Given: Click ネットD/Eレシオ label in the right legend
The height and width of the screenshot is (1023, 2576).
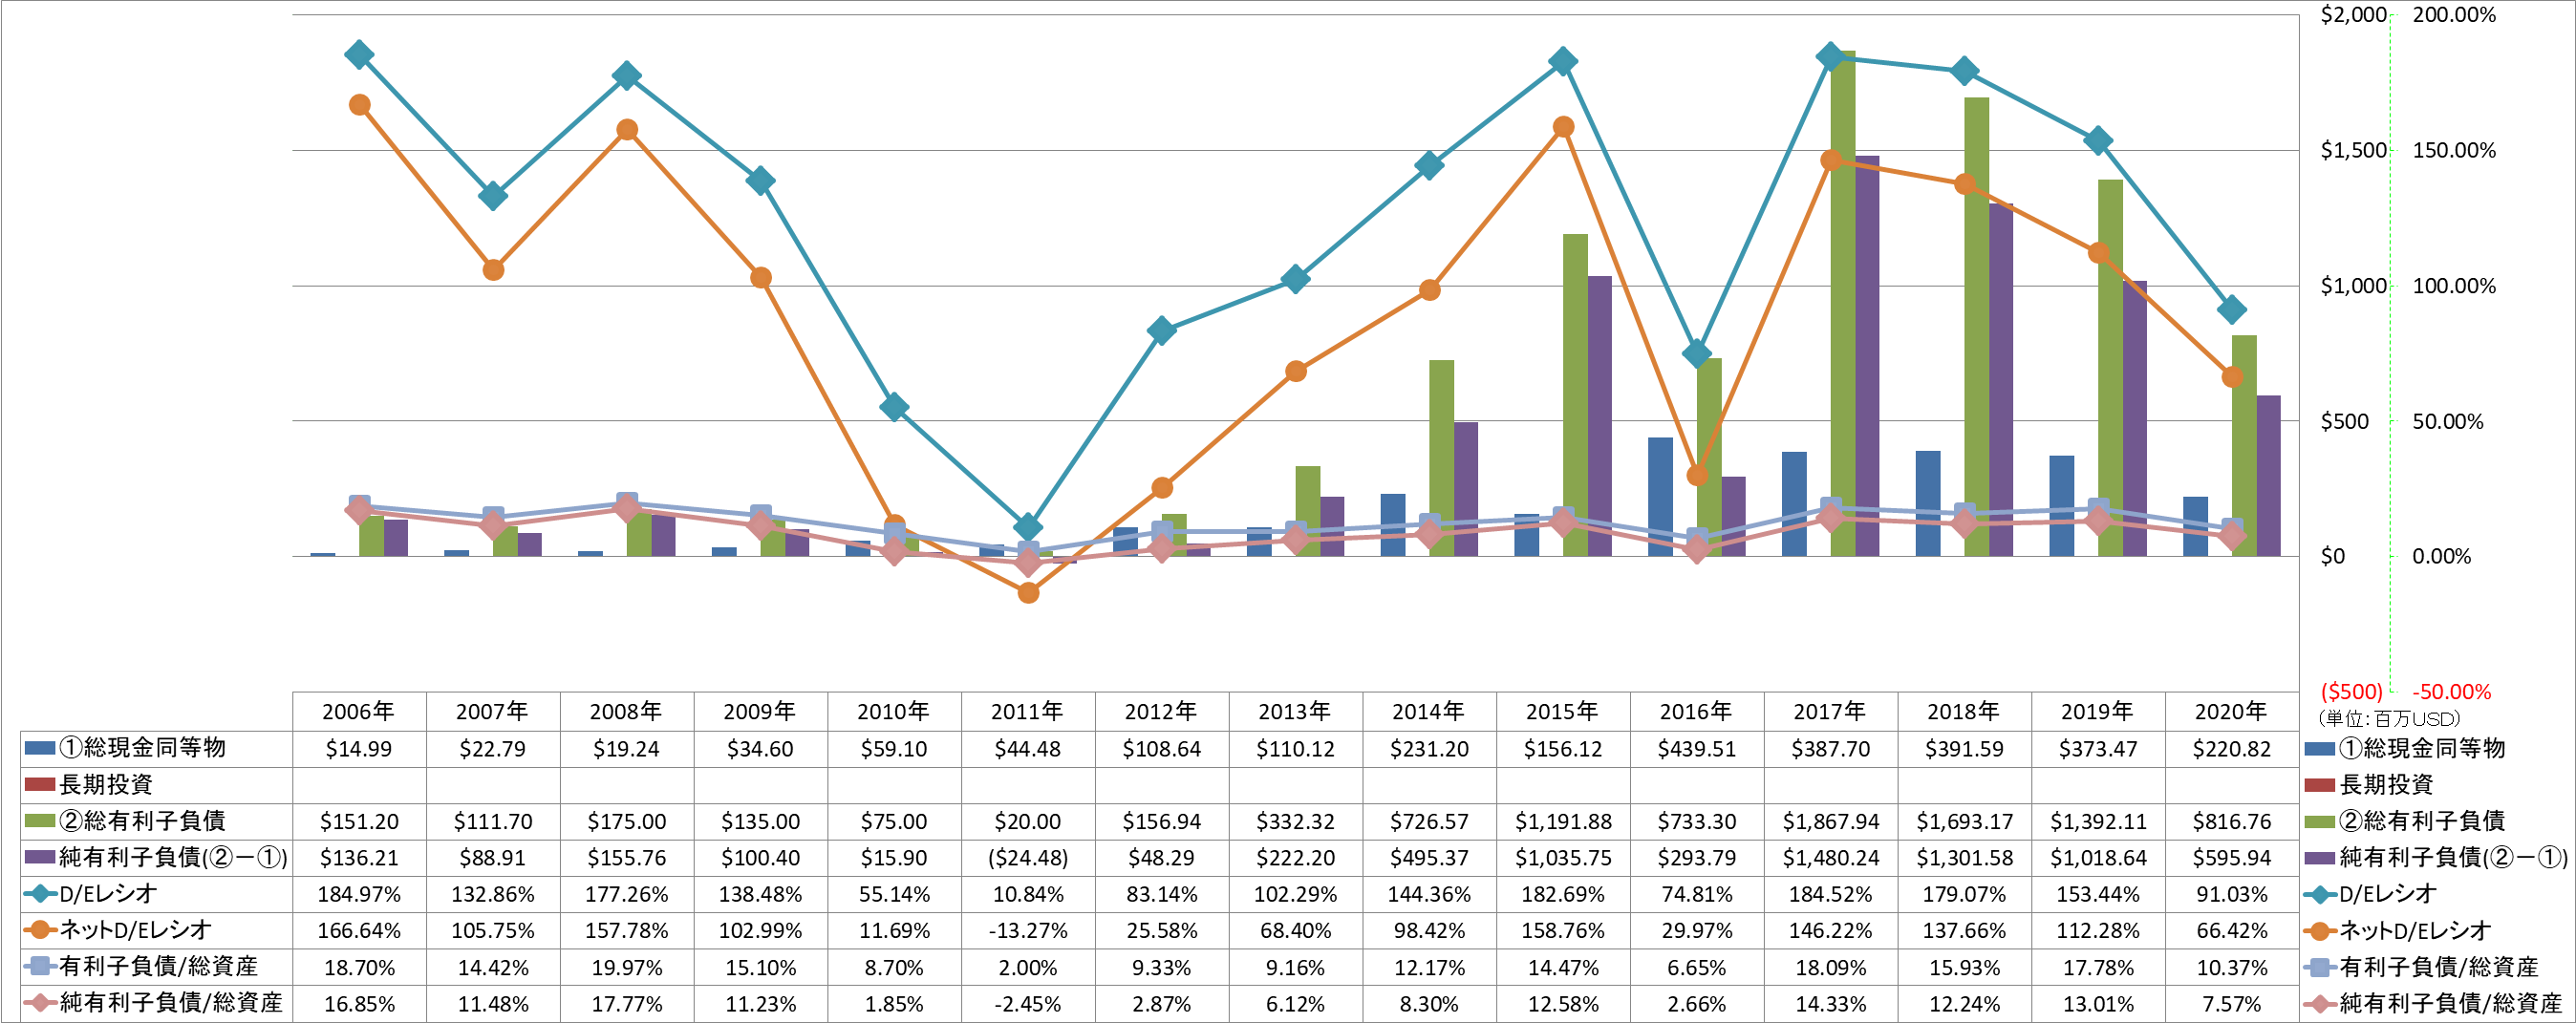Looking at the screenshot, I should (2415, 930).
